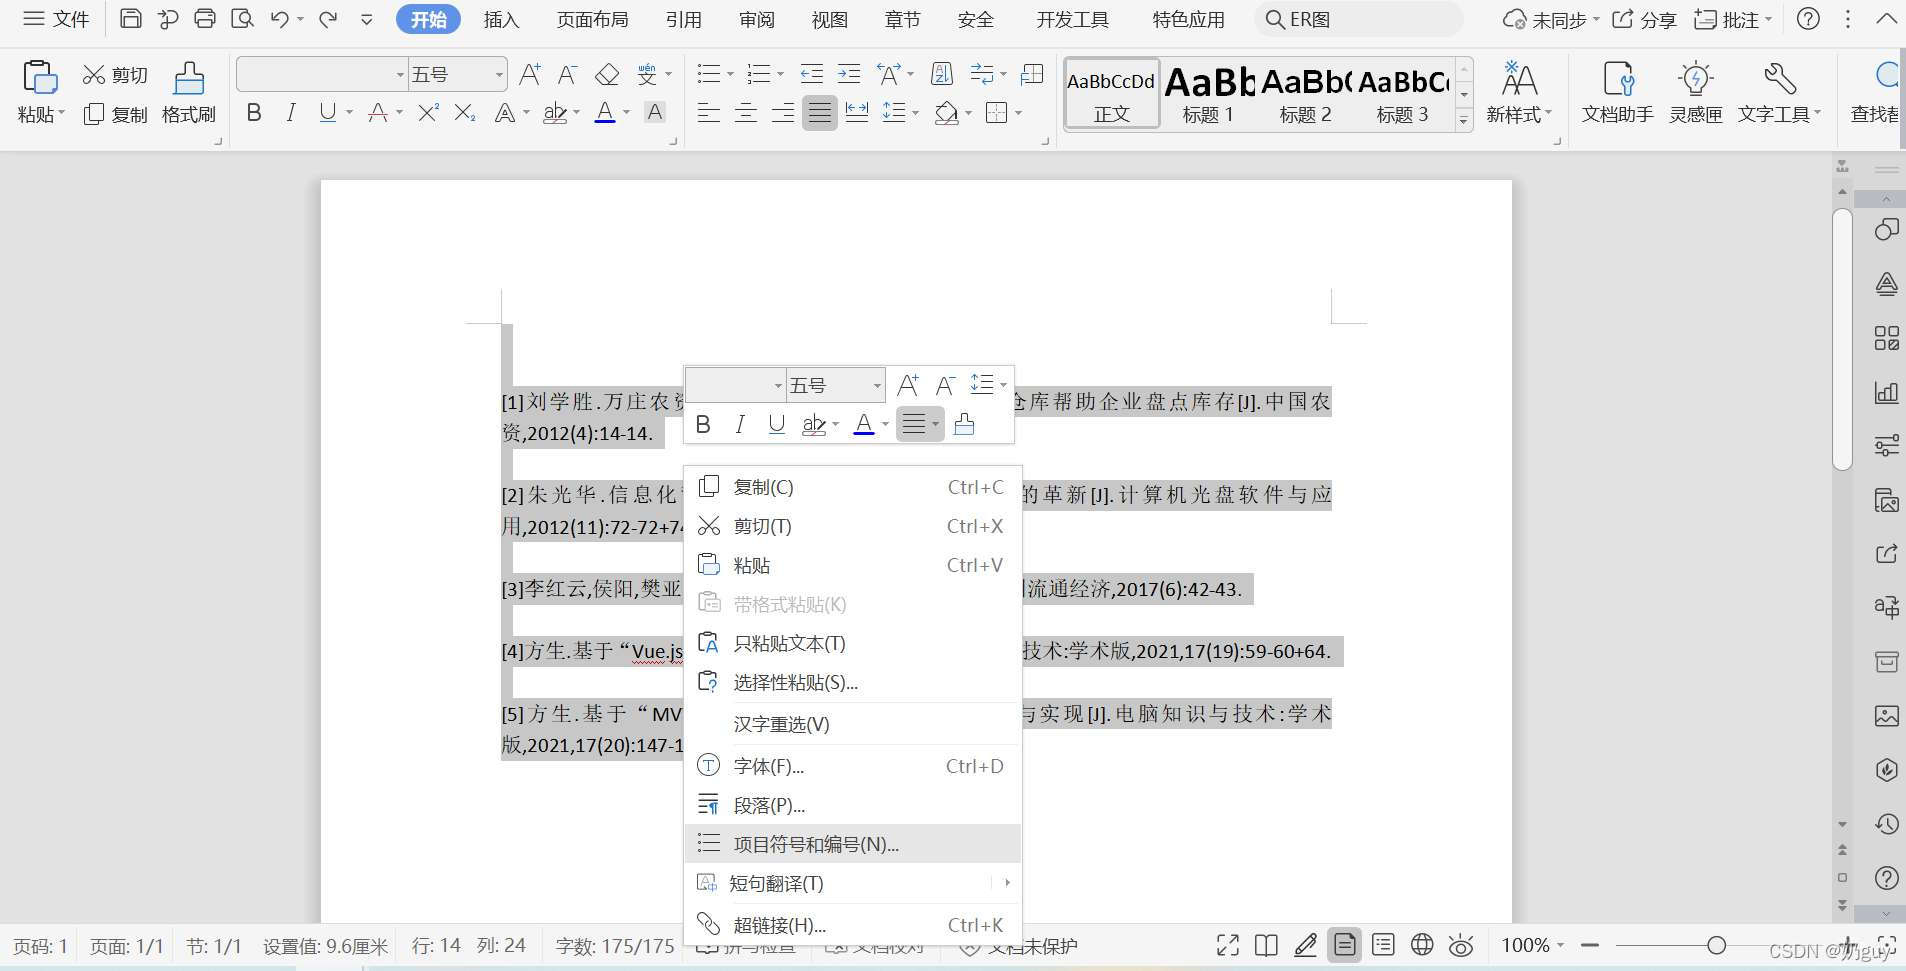
Task: Increase font size in the ribbon
Action: 530,75
